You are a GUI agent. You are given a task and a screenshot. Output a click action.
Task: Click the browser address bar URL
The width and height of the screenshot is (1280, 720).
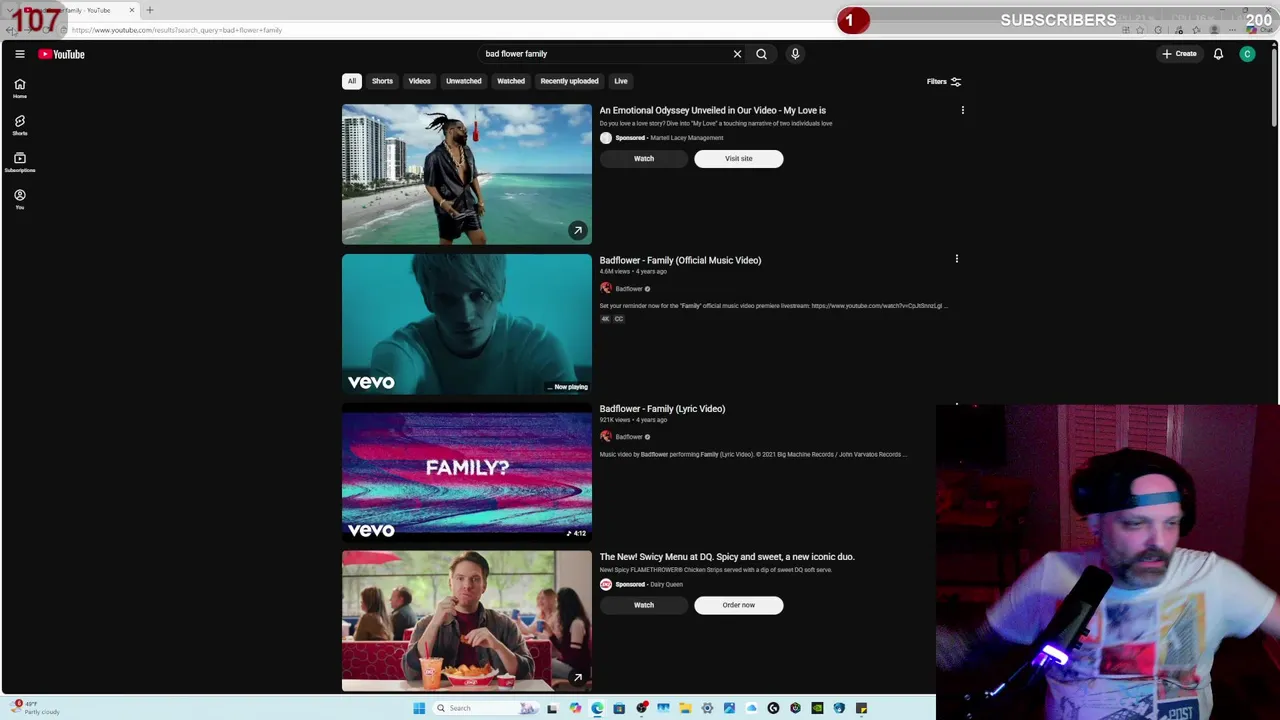(x=177, y=30)
